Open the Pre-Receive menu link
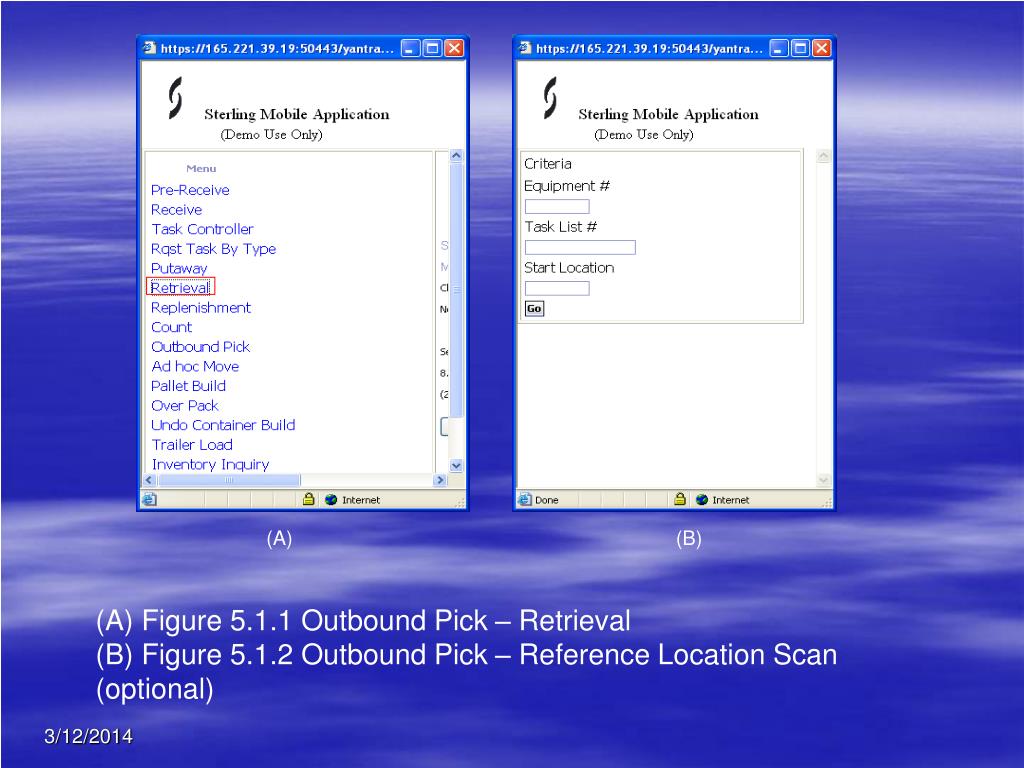 [x=190, y=190]
